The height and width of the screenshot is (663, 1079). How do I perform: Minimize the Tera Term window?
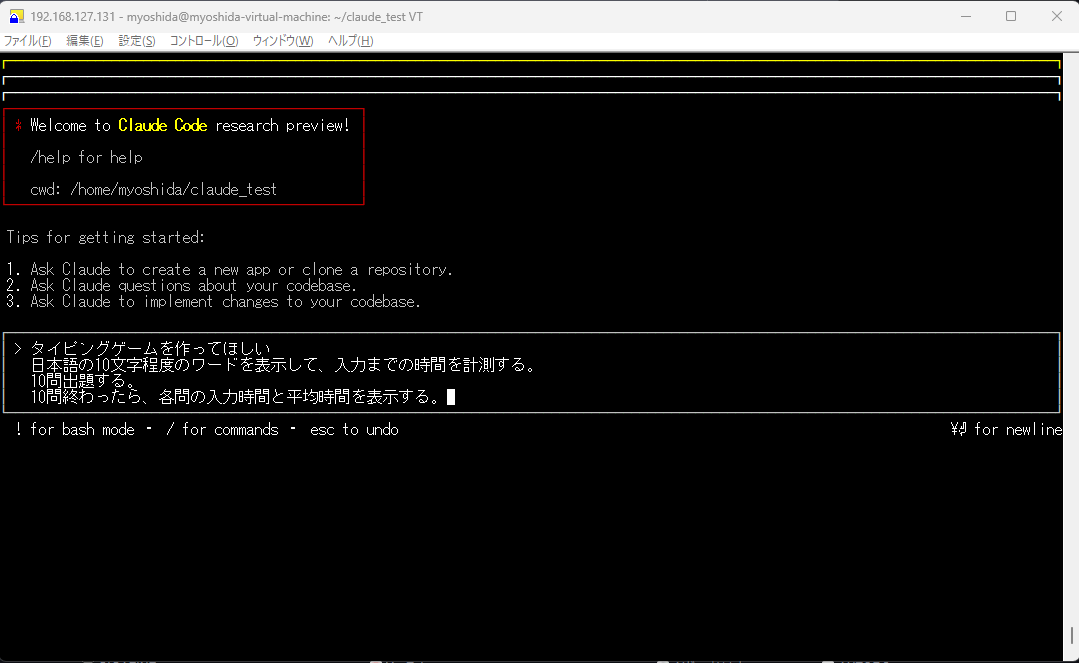click(966, 16)
